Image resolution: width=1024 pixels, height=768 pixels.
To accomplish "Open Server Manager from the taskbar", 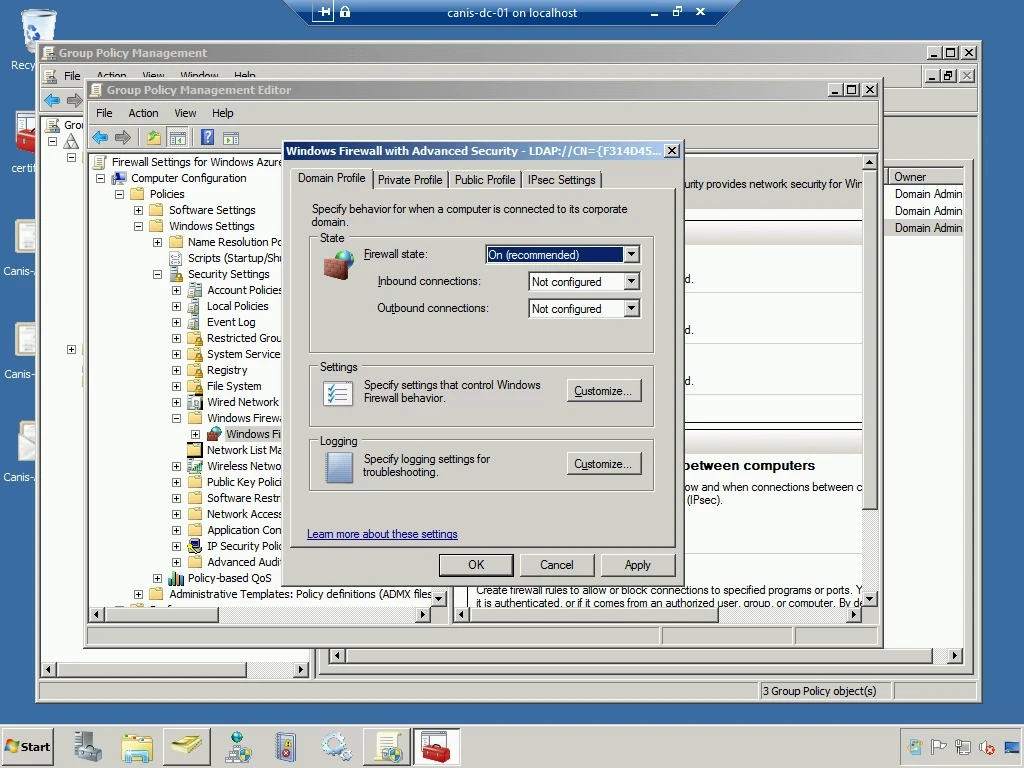I will (x=88, y=747).
